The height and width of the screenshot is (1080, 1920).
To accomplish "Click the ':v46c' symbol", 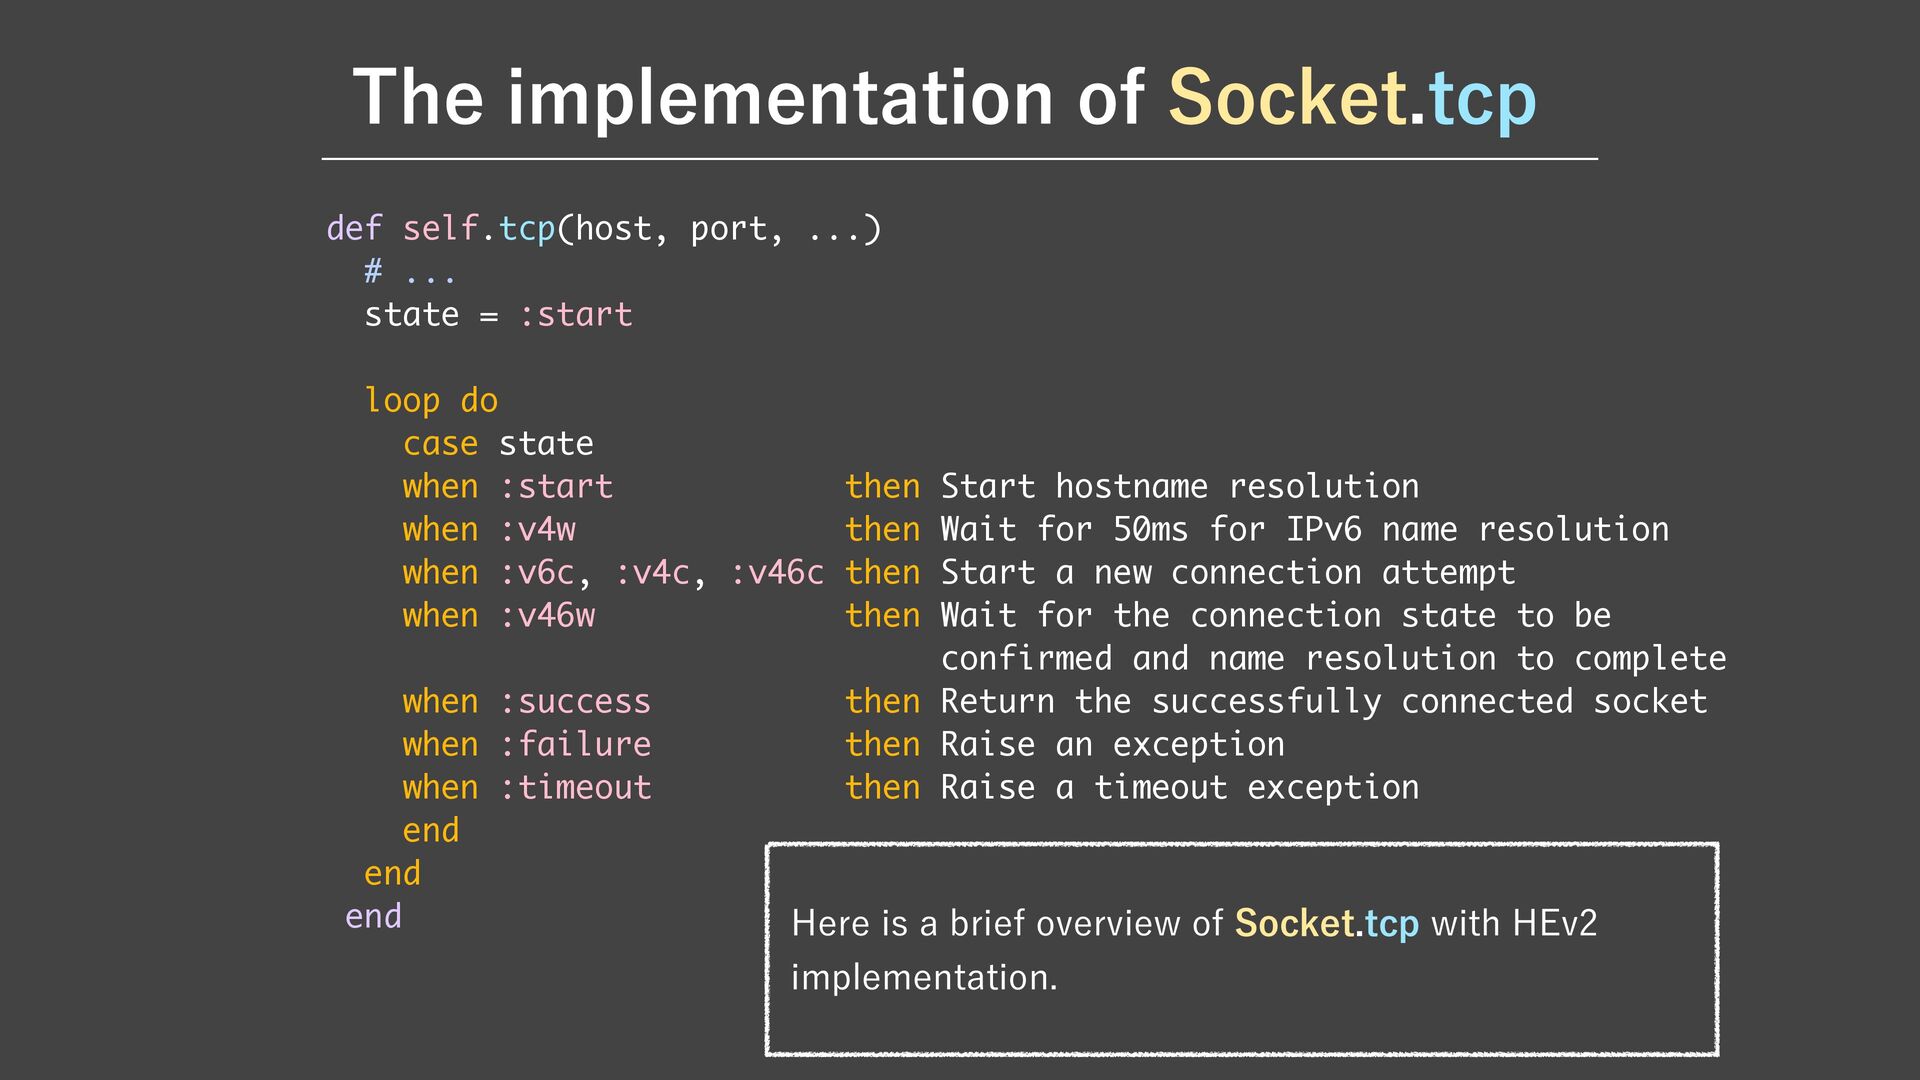I will (x=777, y=573).
